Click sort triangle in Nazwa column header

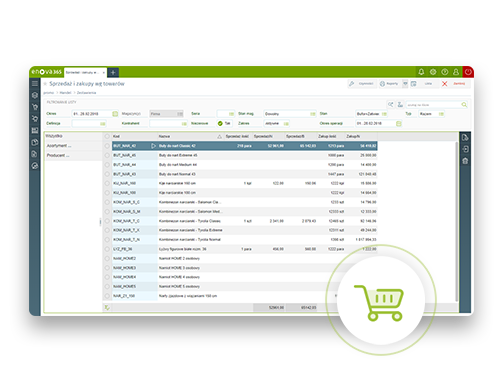coord(219,136)
